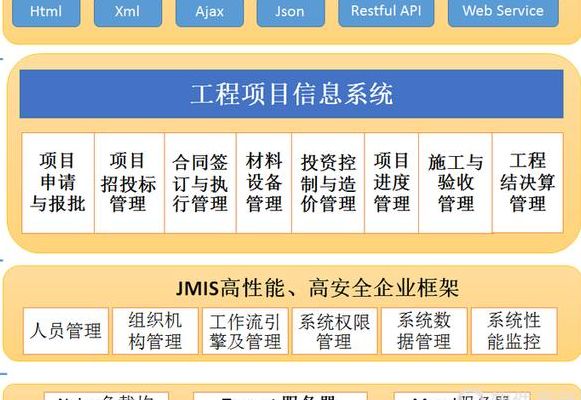Select the 人员管理 box

pos(66,331)
